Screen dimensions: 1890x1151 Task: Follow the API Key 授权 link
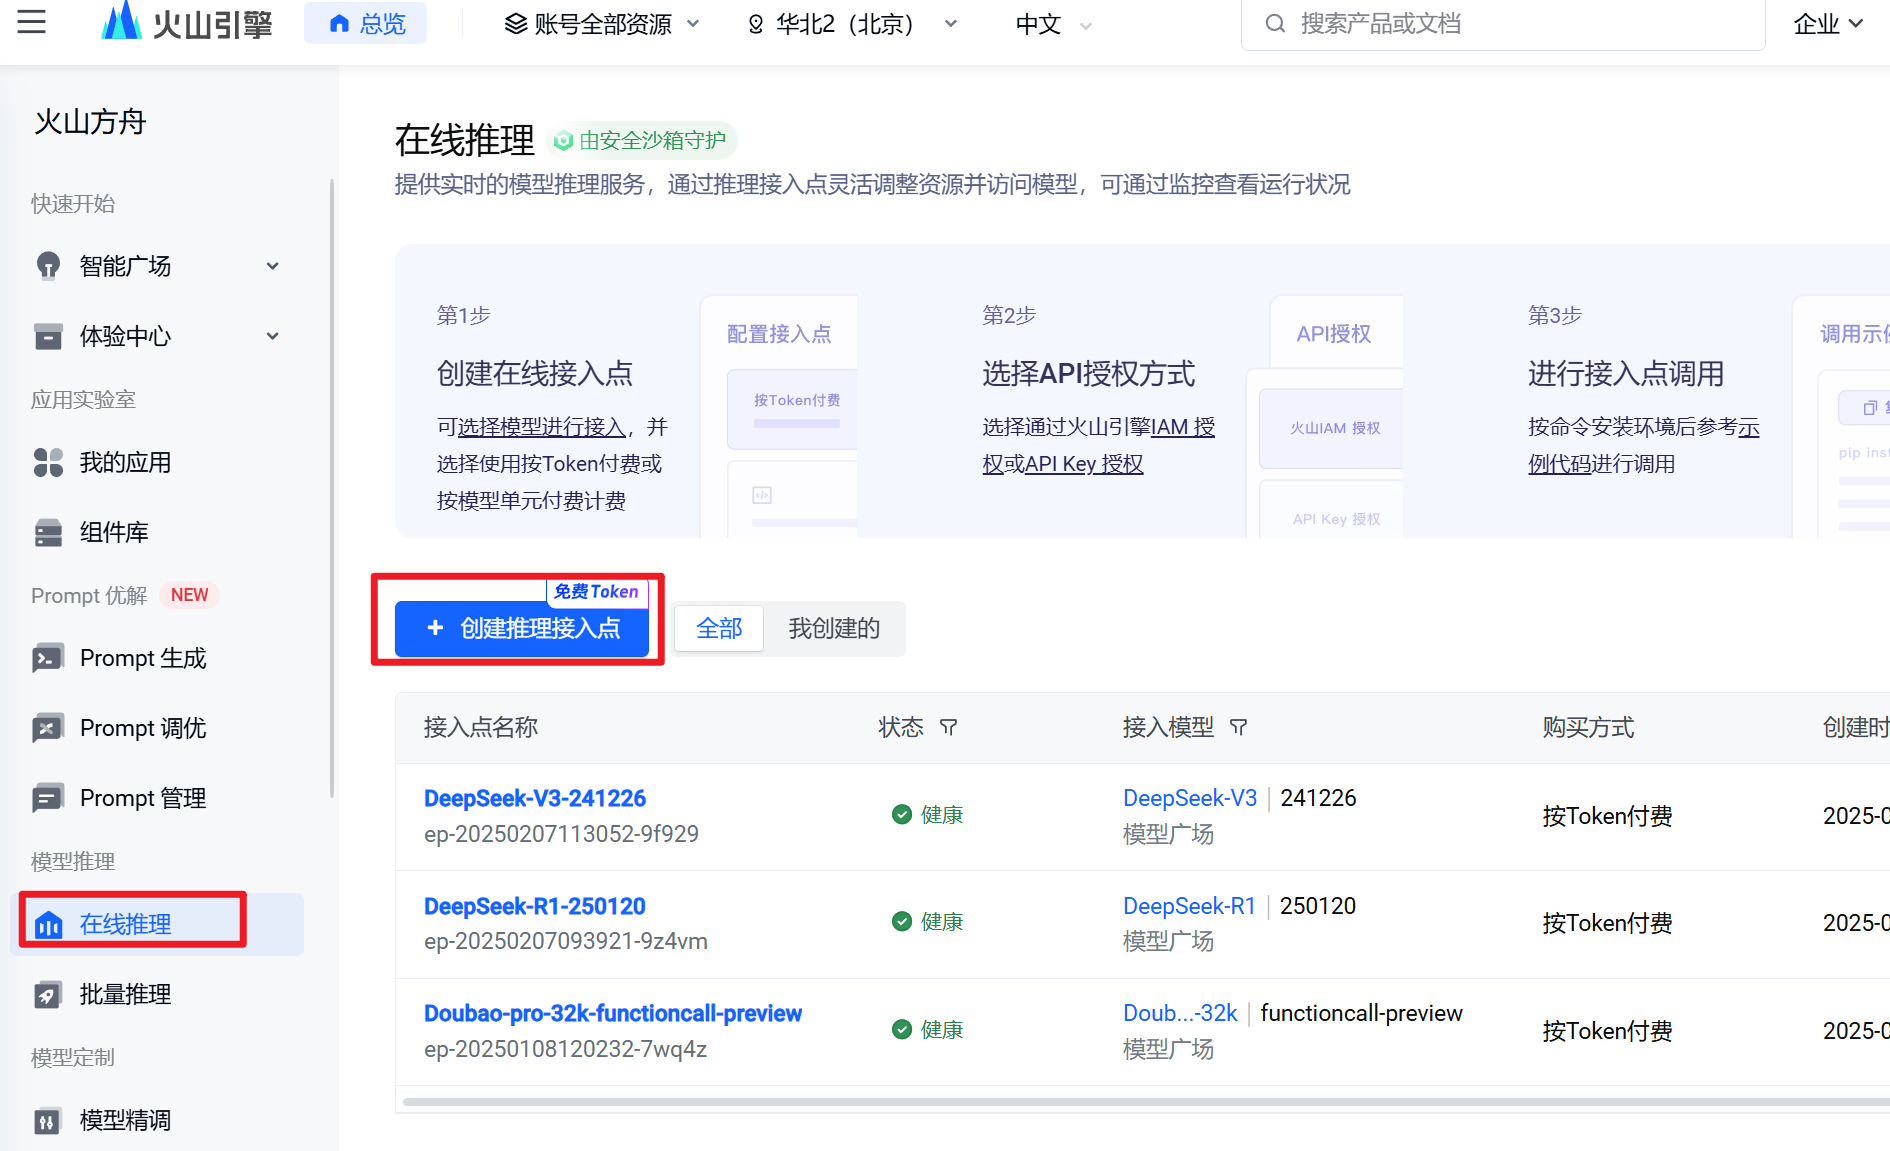(x=1083, y=464)
